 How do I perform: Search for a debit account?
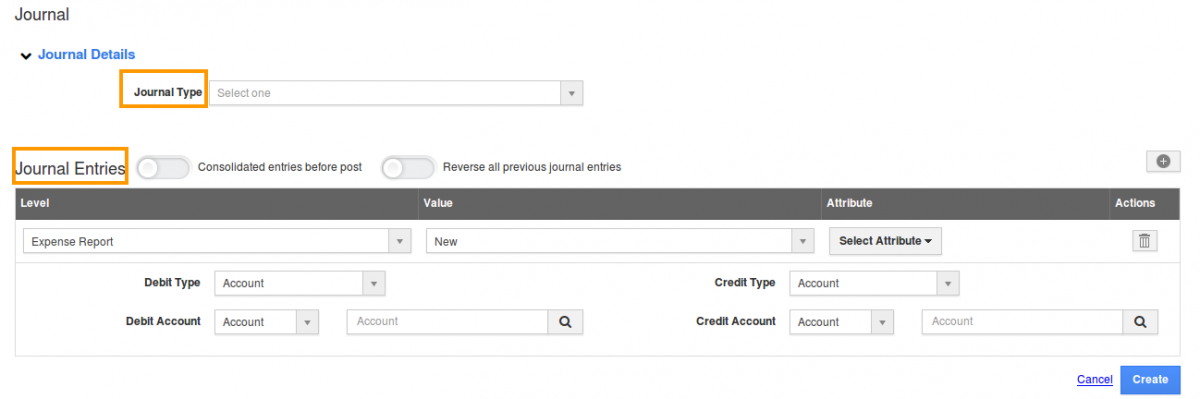(x=565, y=322)
